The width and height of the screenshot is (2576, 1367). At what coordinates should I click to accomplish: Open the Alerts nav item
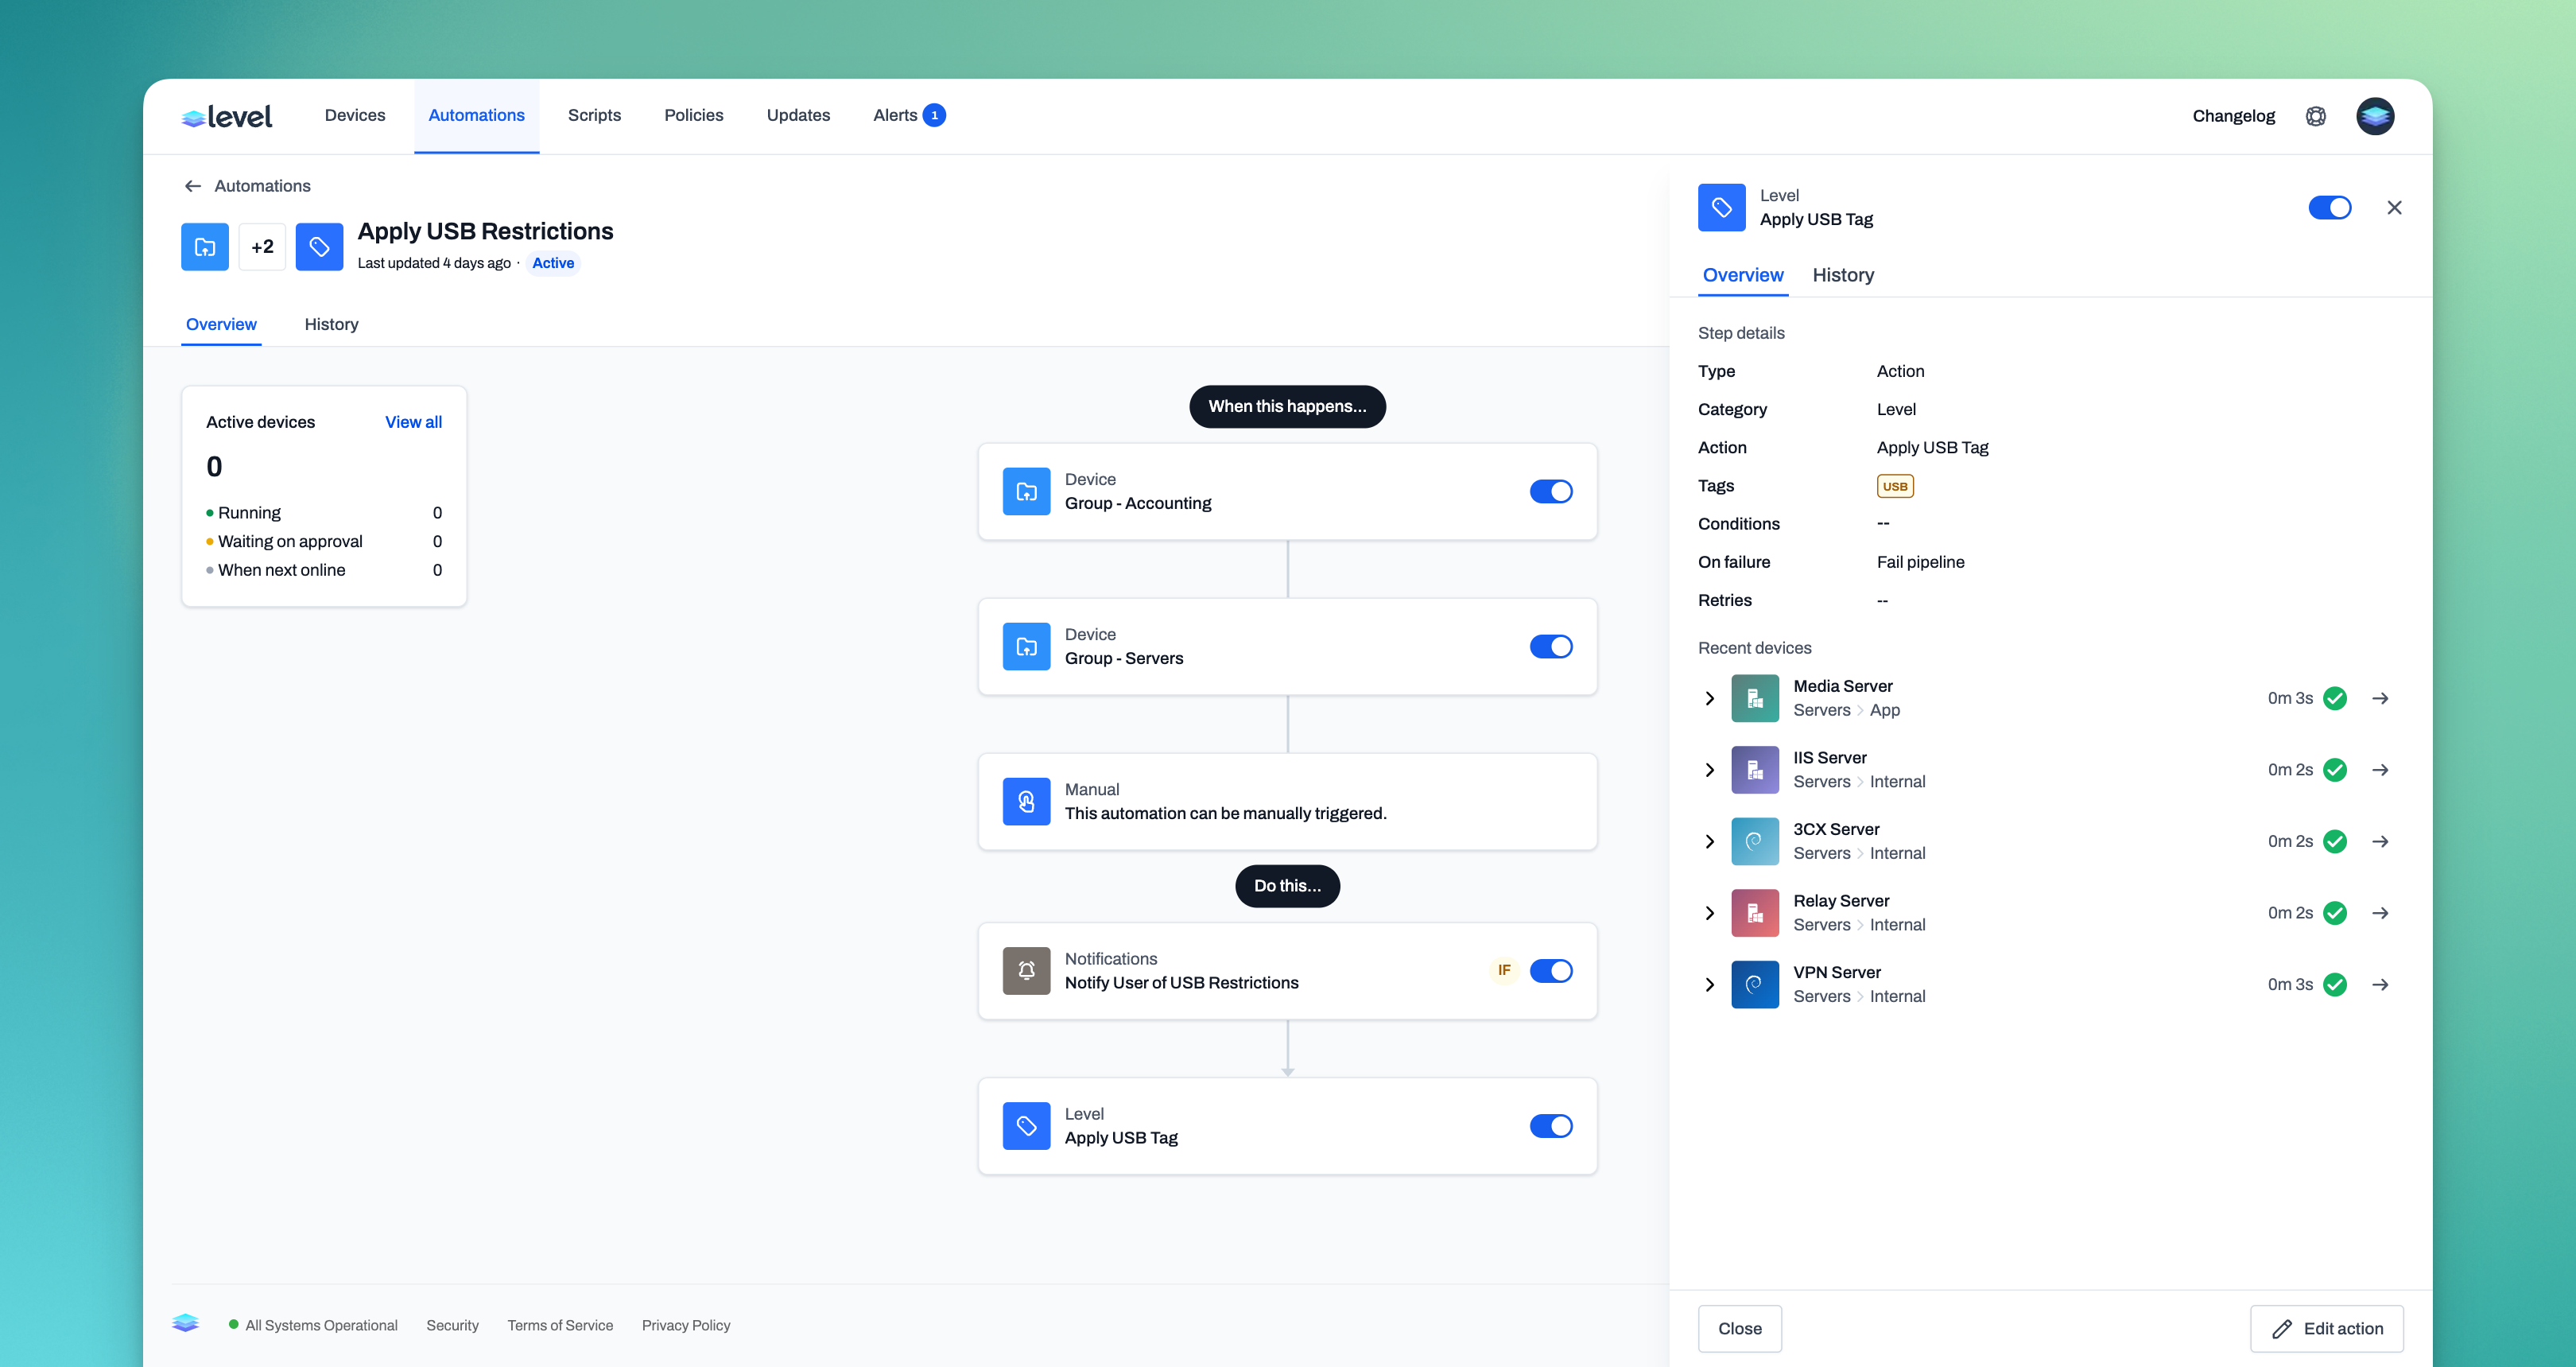909,115
